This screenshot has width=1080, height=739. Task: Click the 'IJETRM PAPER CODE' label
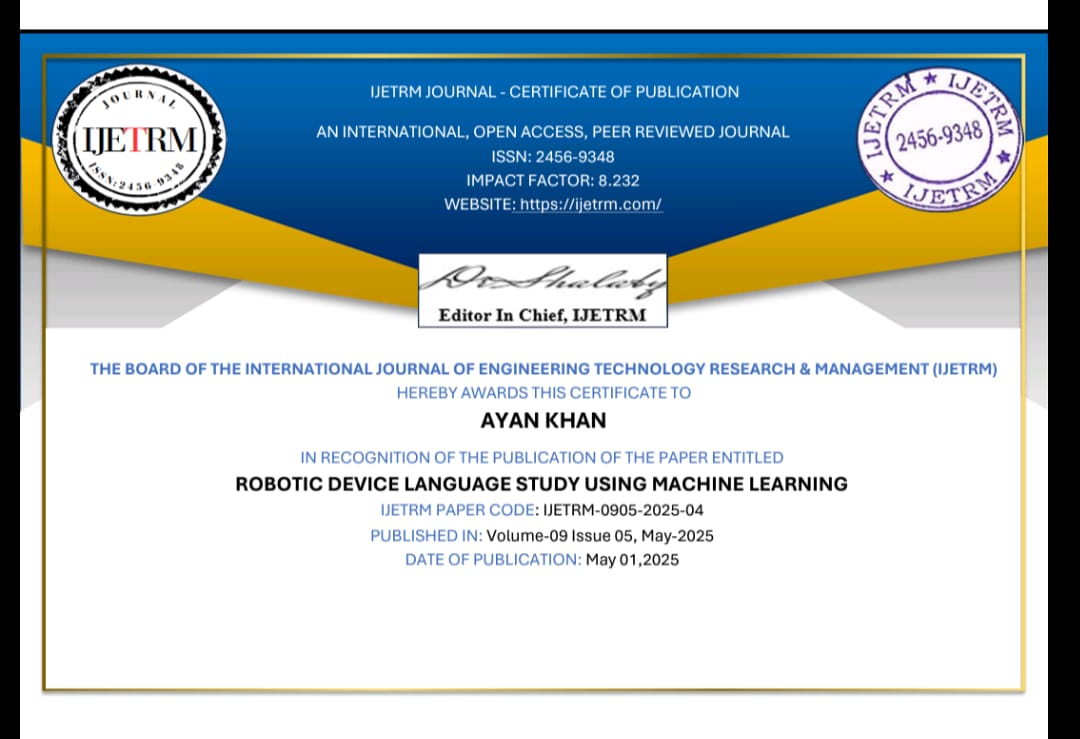point(457,510)
